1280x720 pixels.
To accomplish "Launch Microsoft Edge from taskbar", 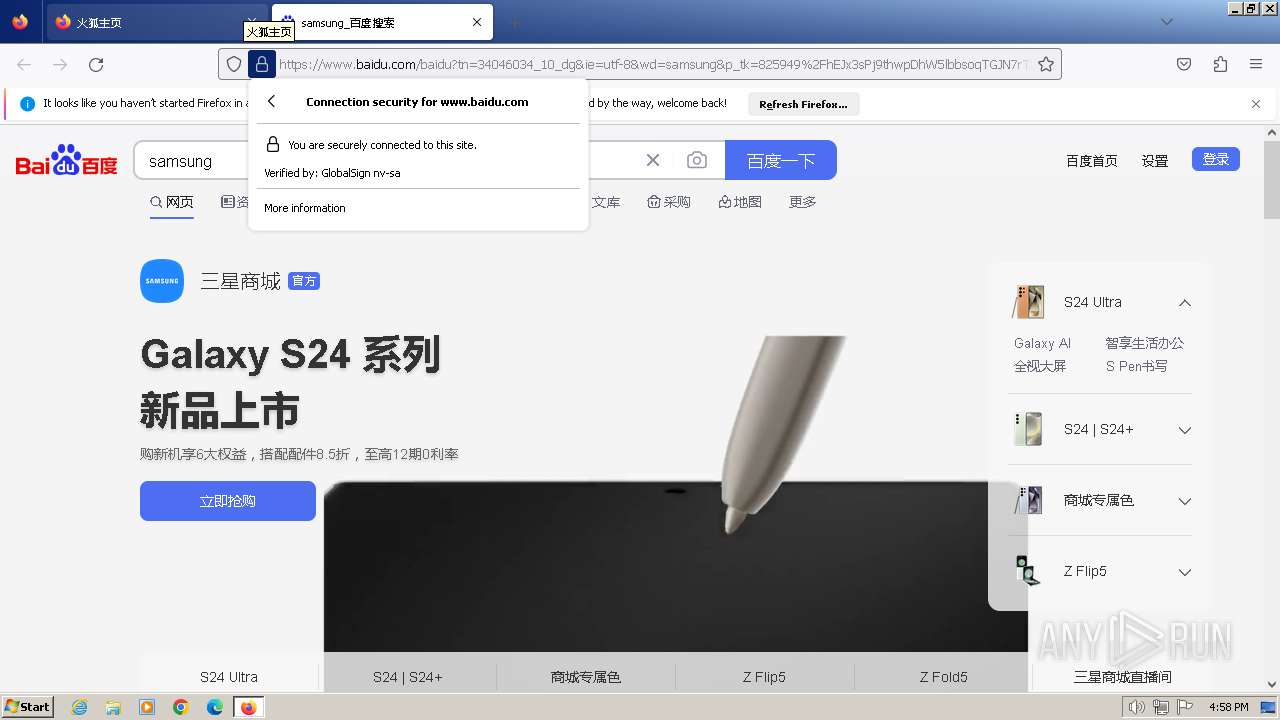I will pos(215,707).
